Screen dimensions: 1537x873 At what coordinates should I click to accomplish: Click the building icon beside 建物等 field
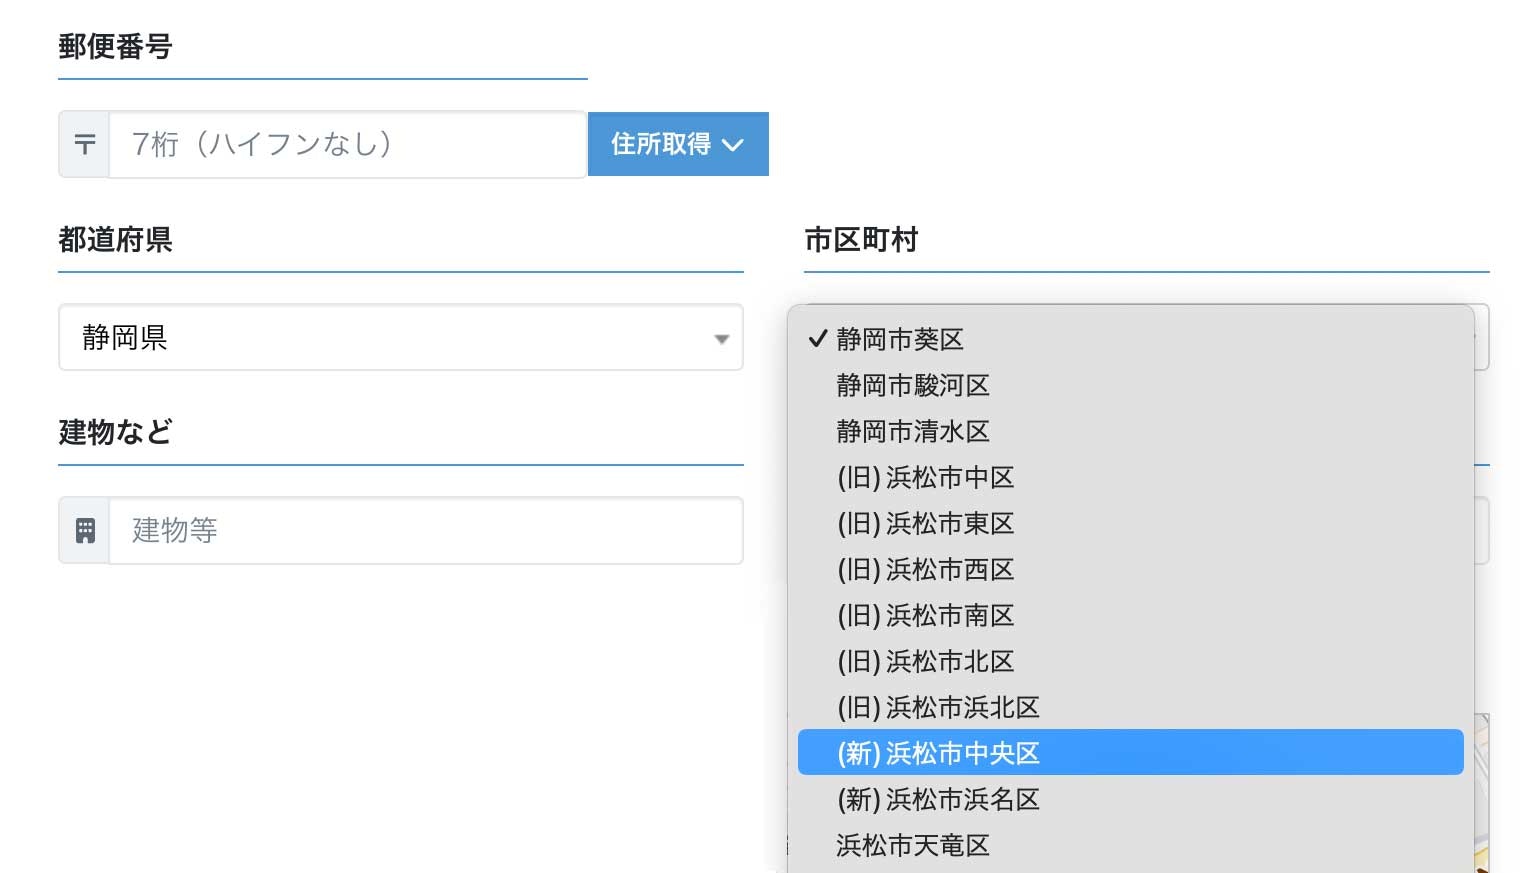(x=85, y=530)
